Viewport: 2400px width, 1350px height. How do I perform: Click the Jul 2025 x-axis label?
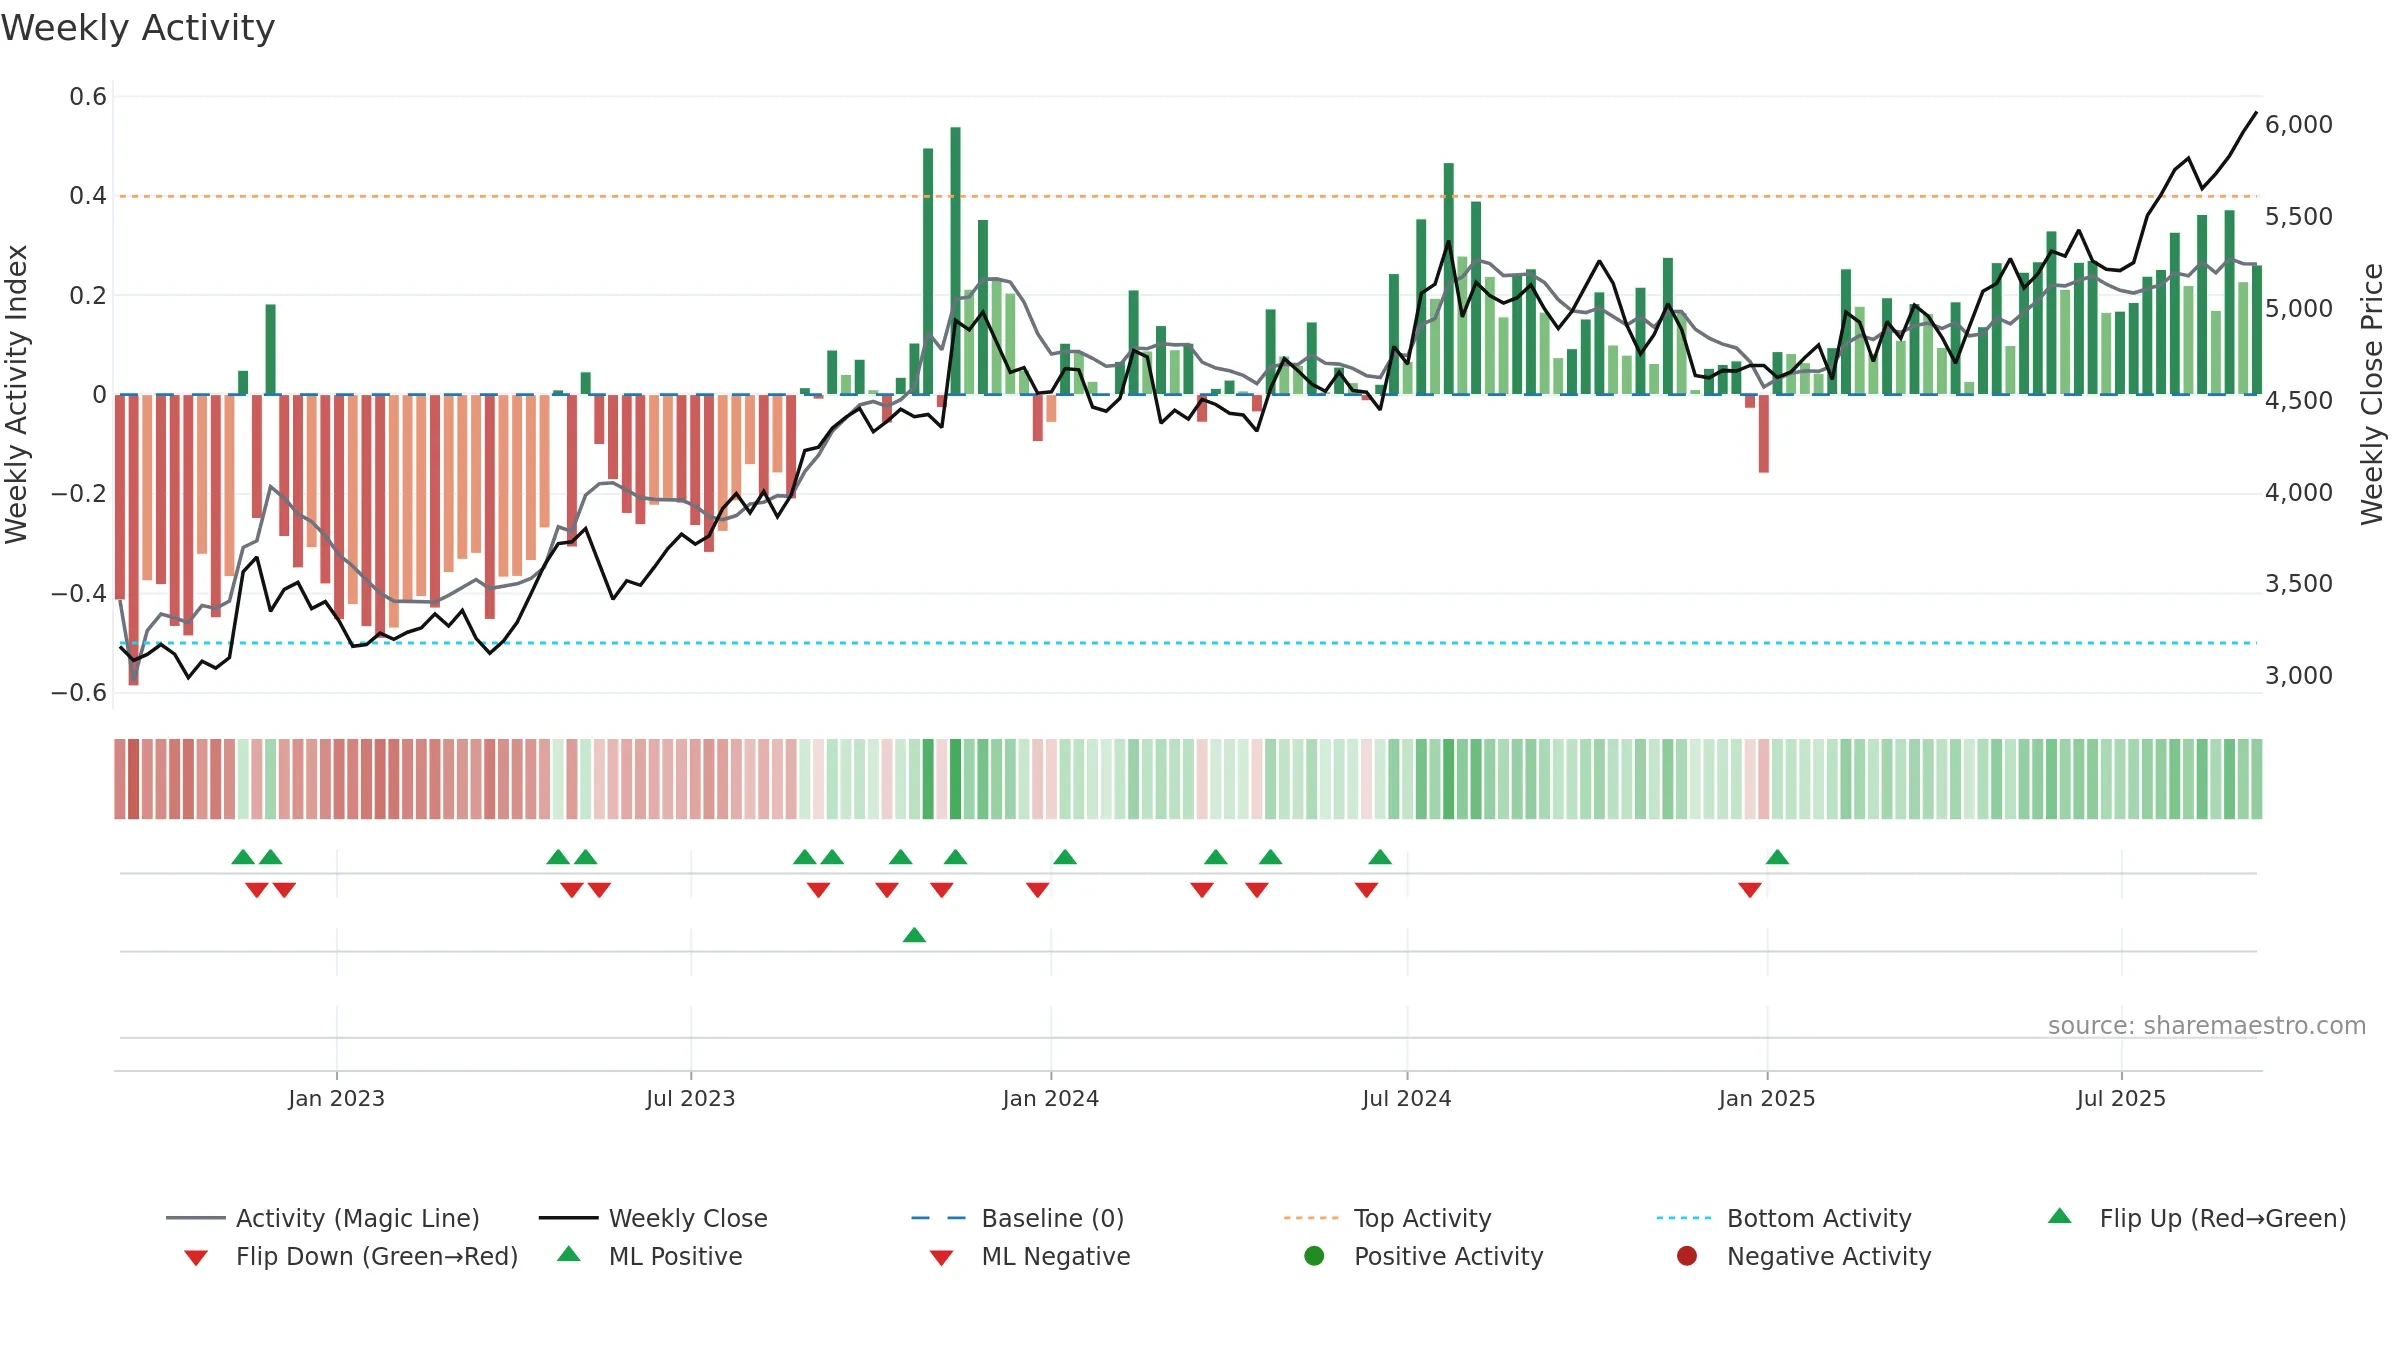click(x=2121, y=1098)
